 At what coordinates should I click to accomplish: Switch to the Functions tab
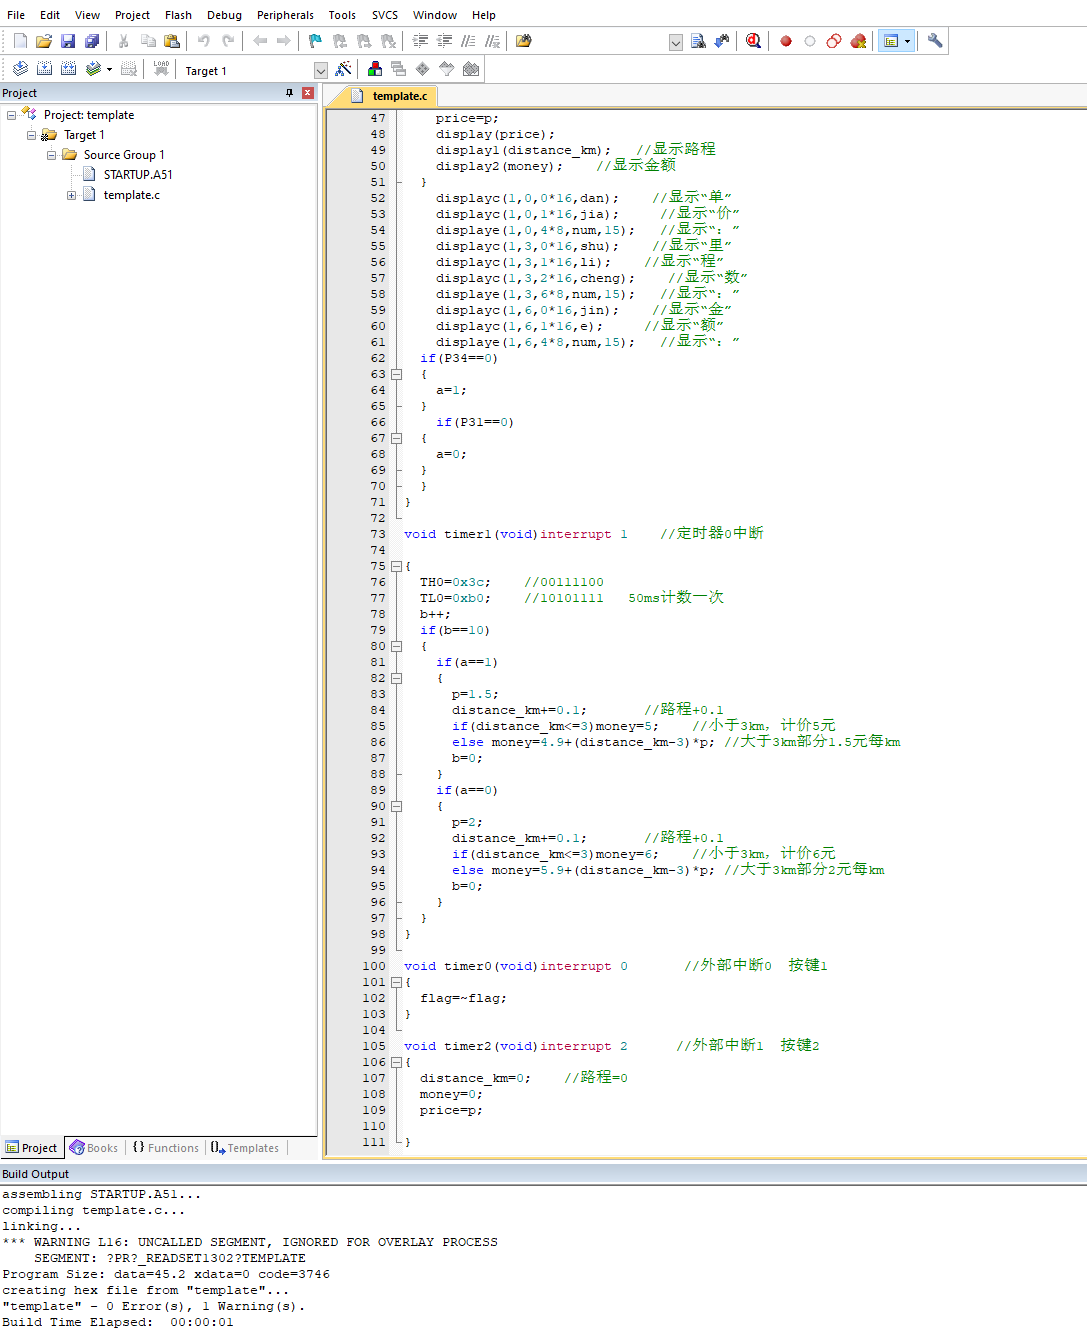[x=166, y=1148]
